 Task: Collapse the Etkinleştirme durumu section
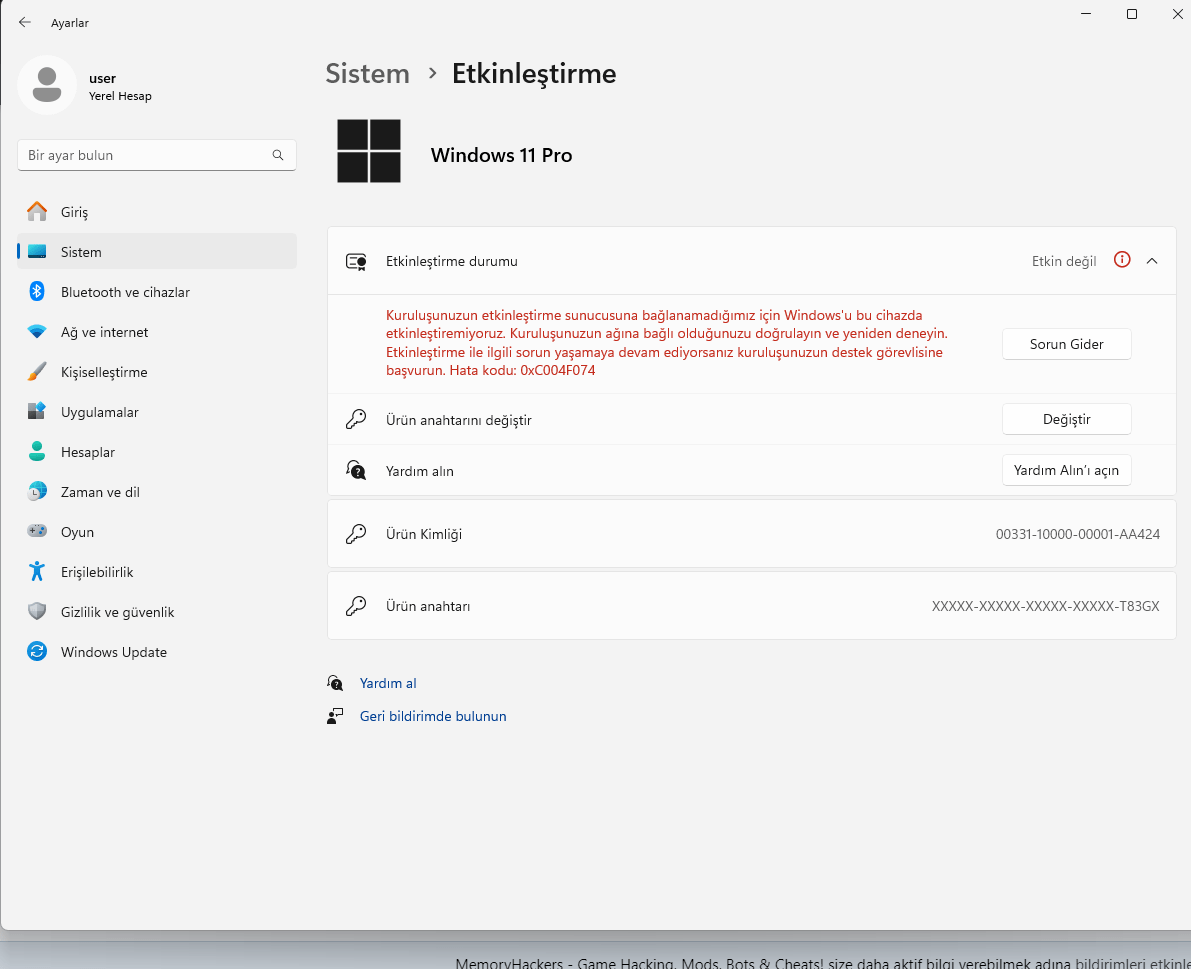pos(1152,261)
